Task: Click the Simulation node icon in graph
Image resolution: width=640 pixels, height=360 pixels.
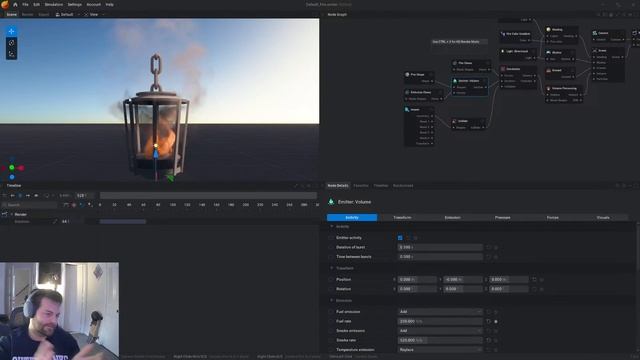Action: (x=503, y=69)
